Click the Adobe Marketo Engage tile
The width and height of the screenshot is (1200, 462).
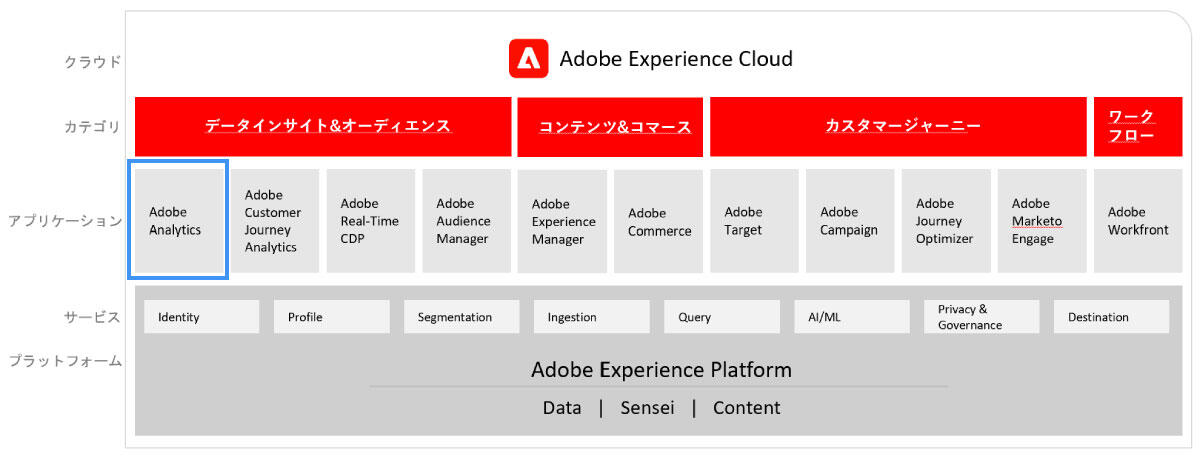click(x=1042, y=221)
